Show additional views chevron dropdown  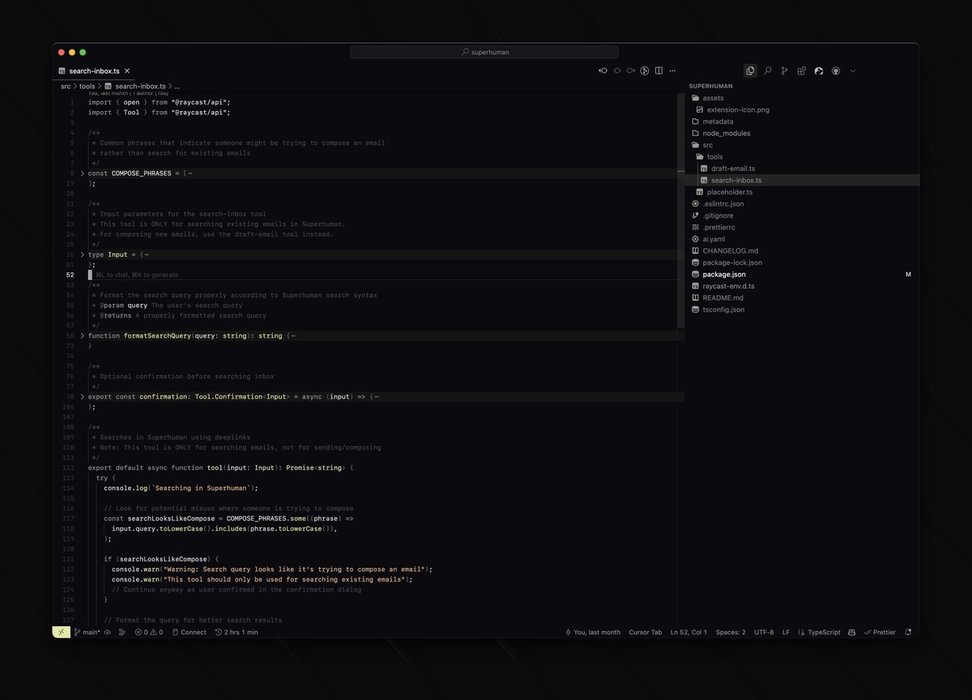tap(853, 71)
